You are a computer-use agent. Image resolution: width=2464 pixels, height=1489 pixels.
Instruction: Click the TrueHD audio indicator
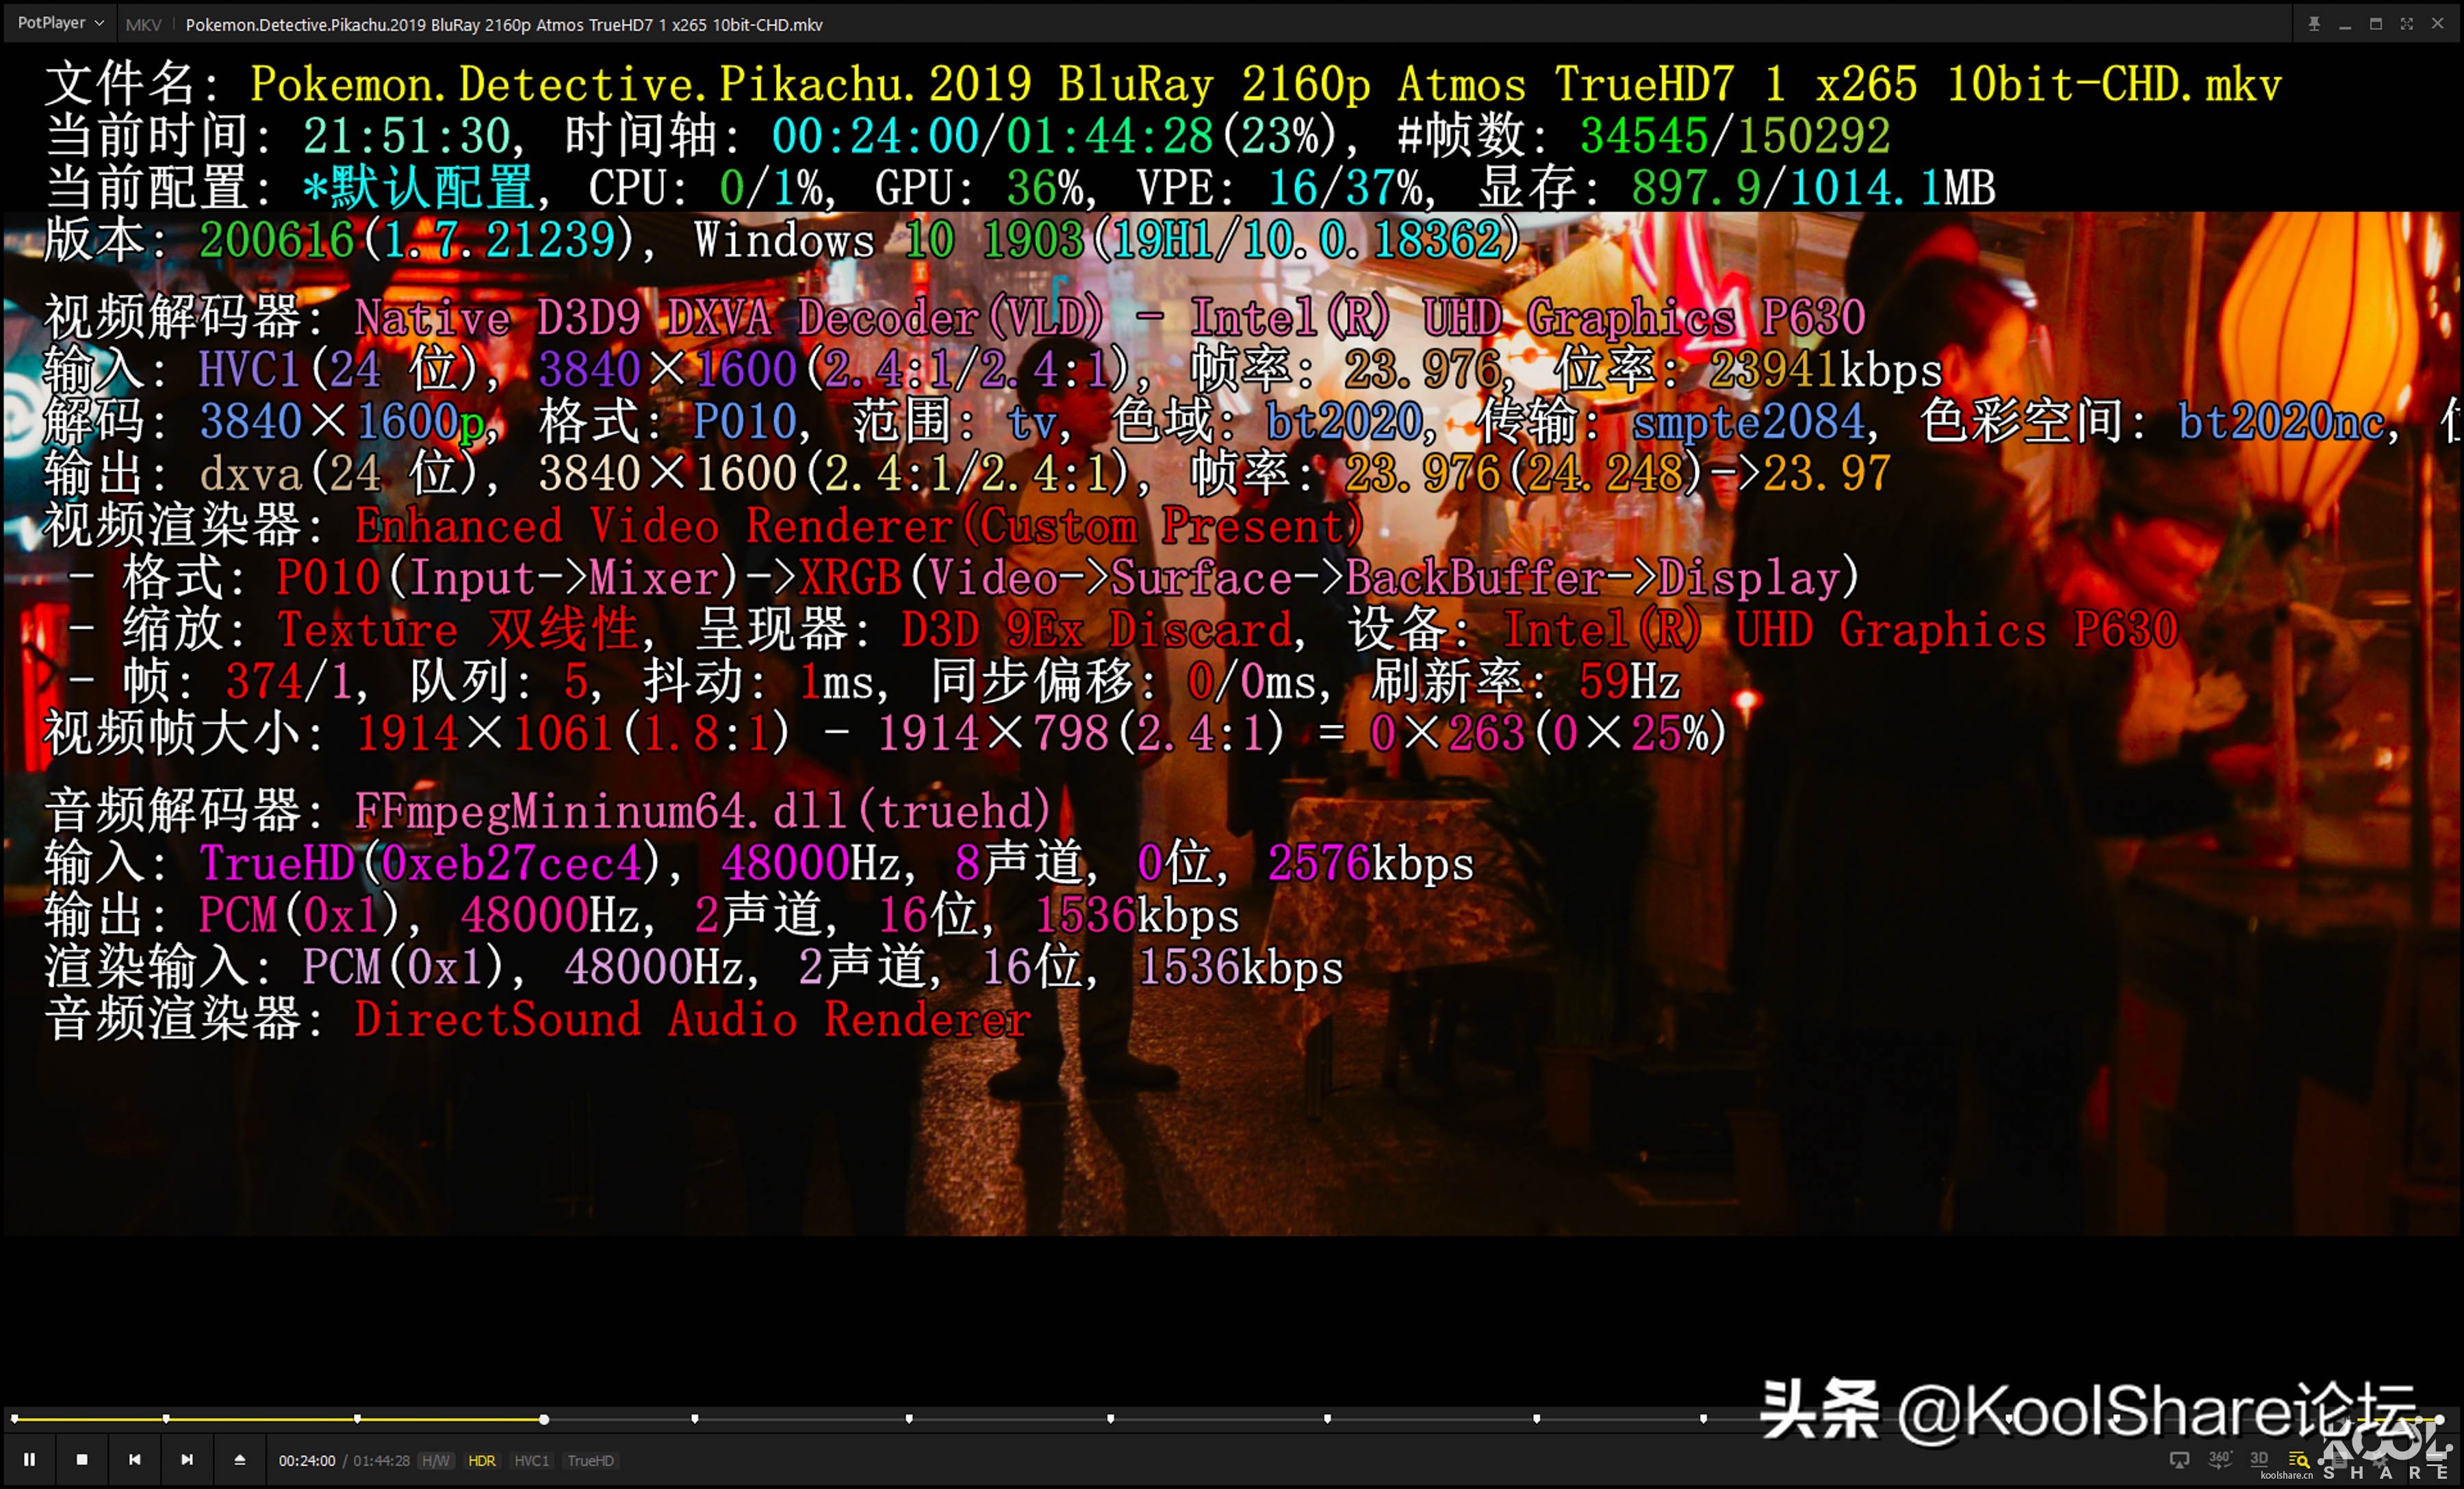click(x=591, y=1460)
